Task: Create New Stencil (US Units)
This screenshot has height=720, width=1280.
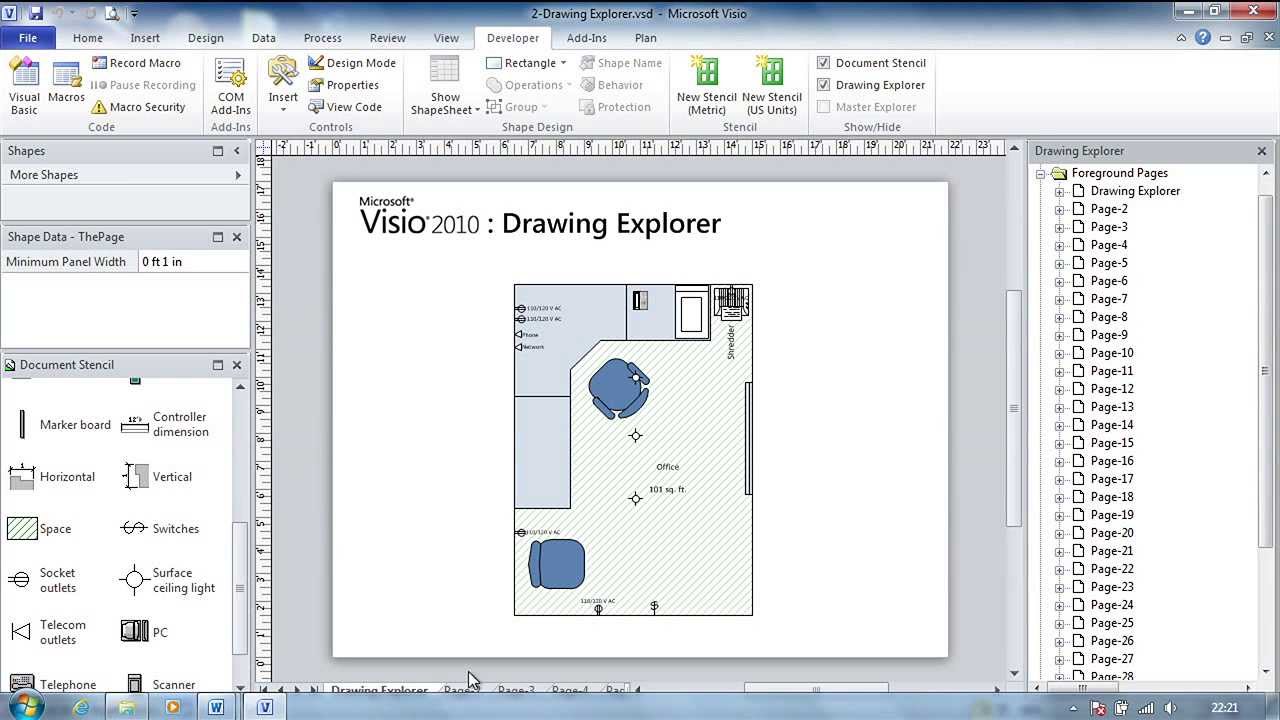Action: (771, 87)
